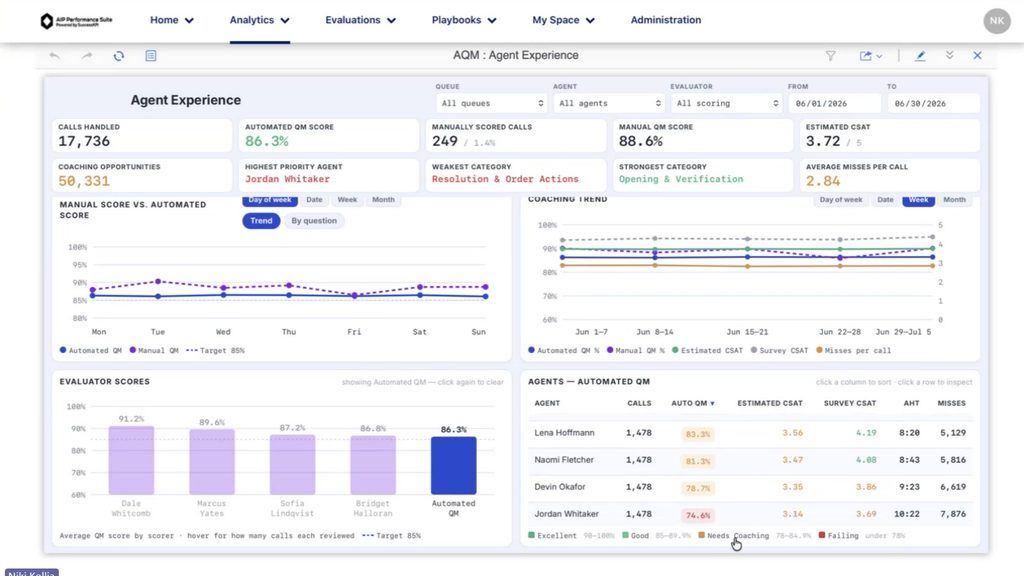The image size is (1024, 576).
Task: Inspect the Jordan Whitaker table row
Action: click(x=750, y=514)
